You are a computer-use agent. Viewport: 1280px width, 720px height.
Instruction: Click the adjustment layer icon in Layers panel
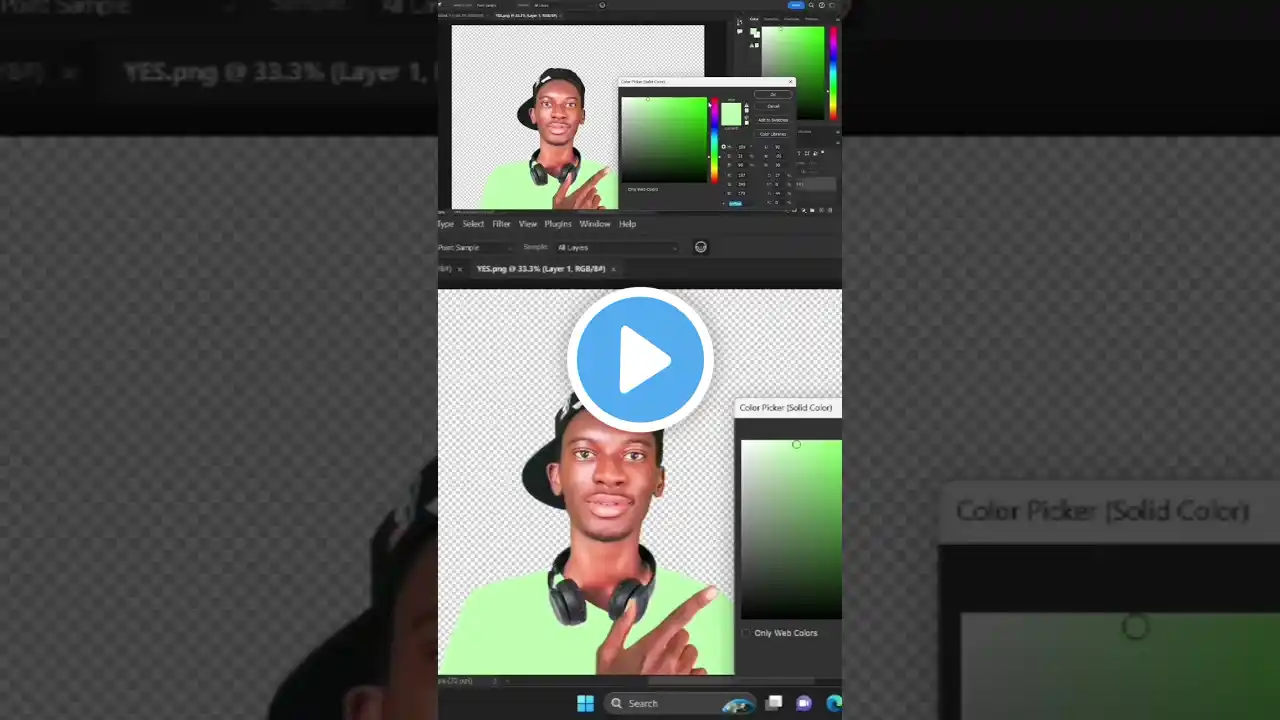[803, 210]
